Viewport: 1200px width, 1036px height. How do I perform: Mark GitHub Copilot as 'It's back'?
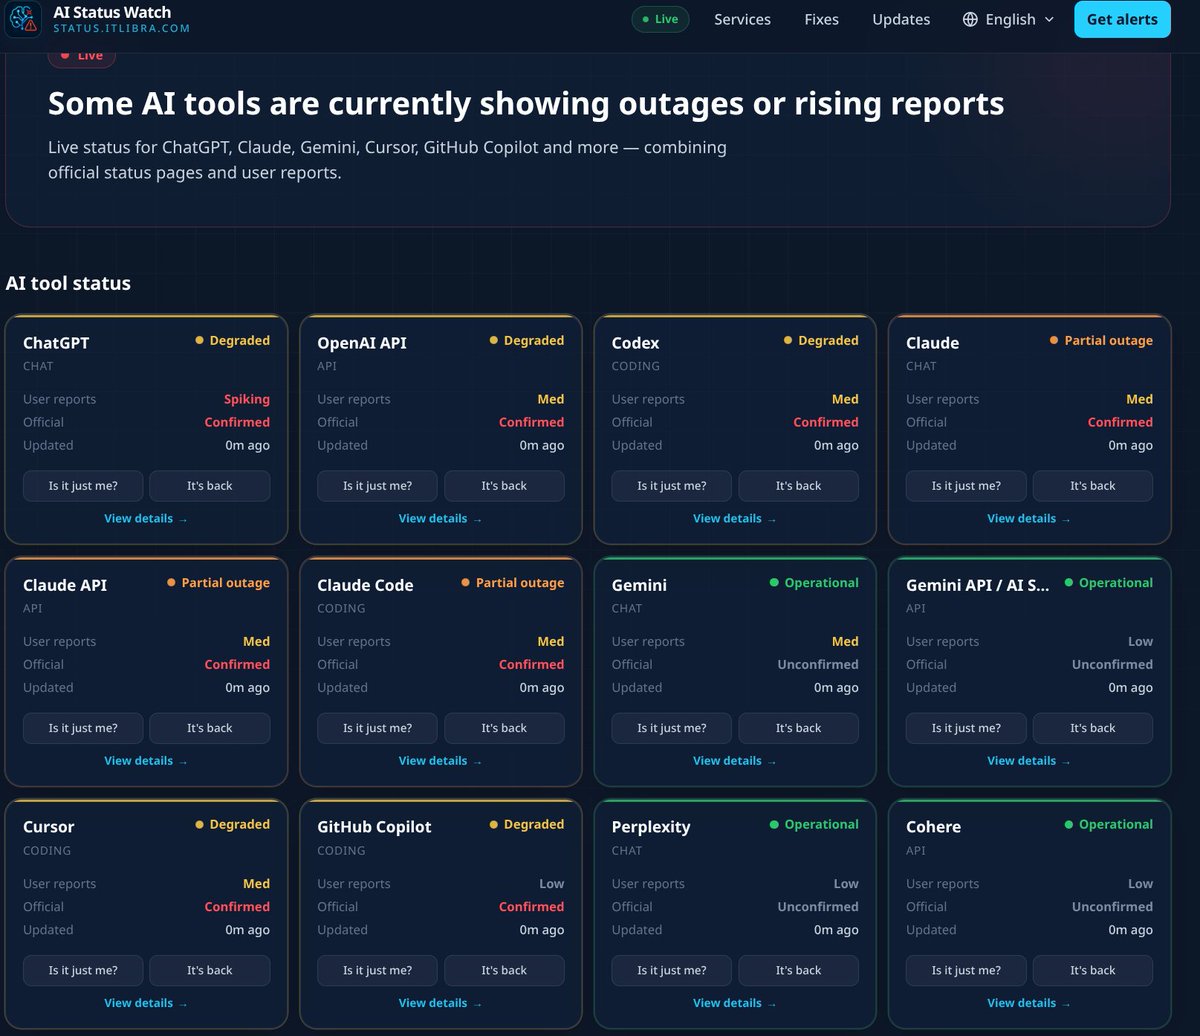pyautogui.click(x=504, y=970)
